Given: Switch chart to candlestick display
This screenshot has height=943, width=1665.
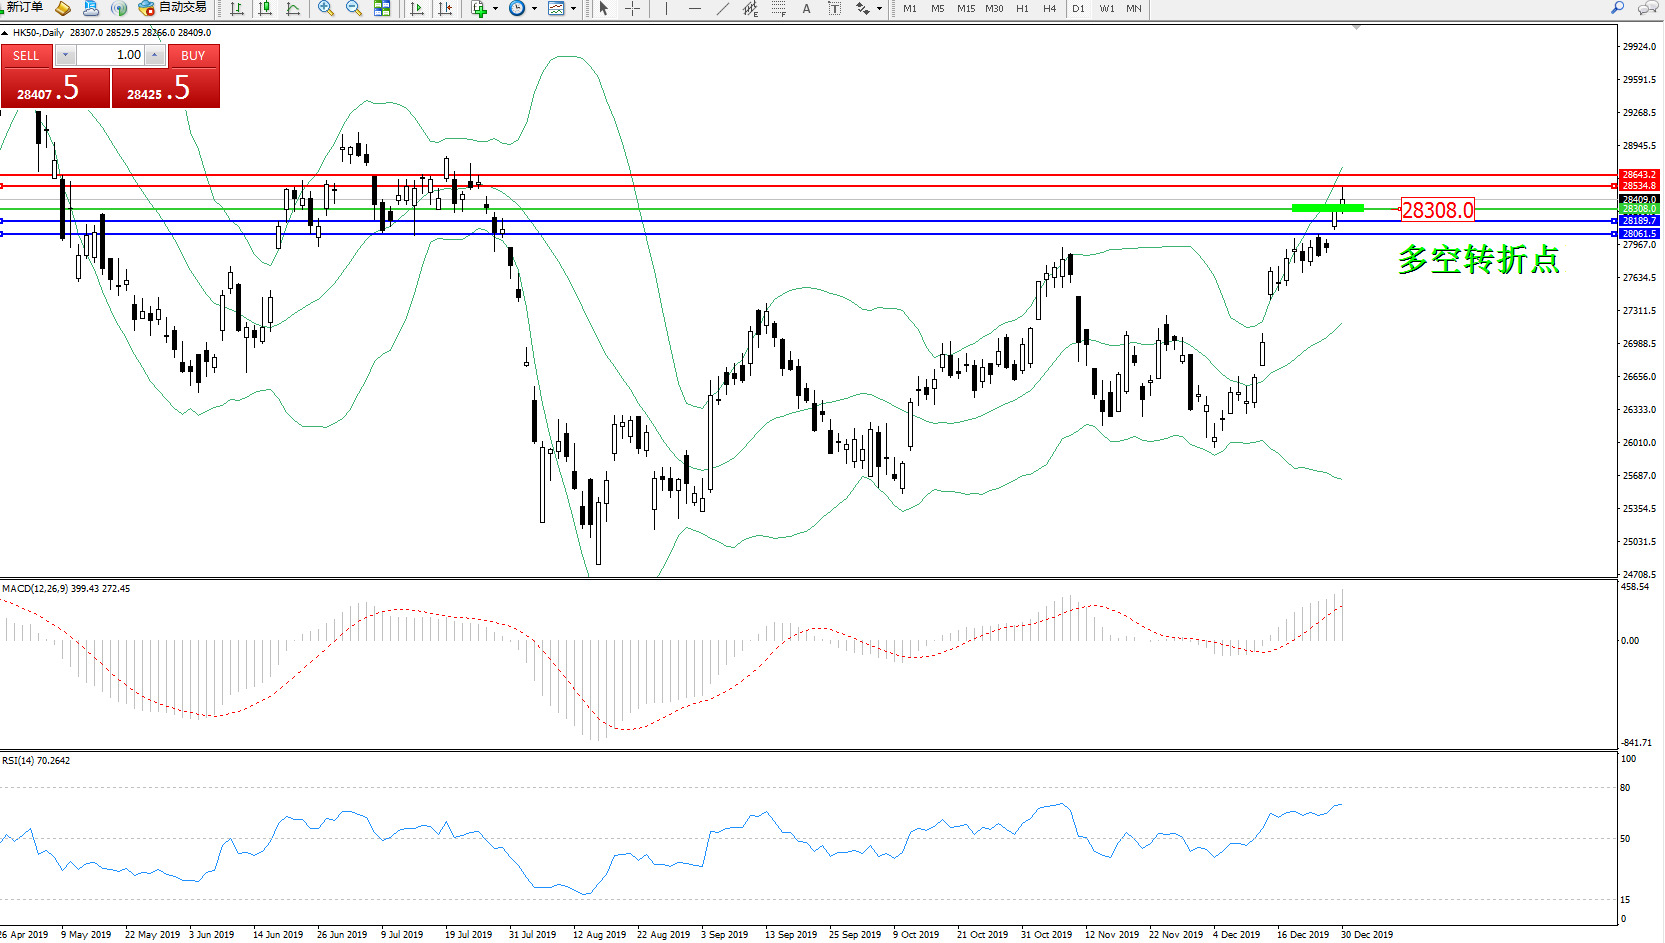Looking at the screenshot, I should point(265,8).
